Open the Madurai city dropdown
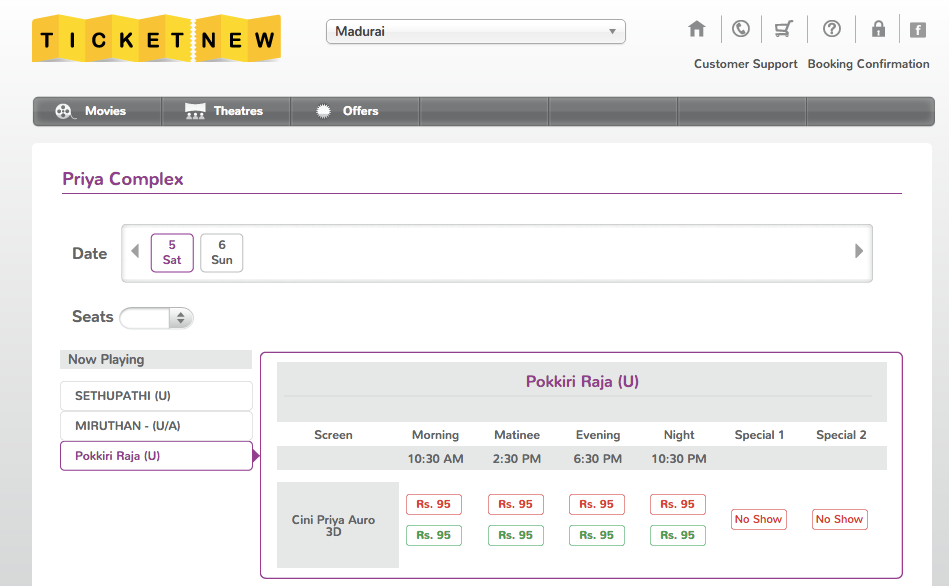 (476, 31)
